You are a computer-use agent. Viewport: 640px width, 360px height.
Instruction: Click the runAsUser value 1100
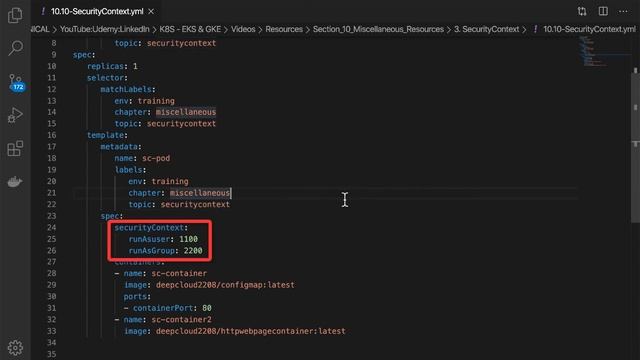point(189,239)
